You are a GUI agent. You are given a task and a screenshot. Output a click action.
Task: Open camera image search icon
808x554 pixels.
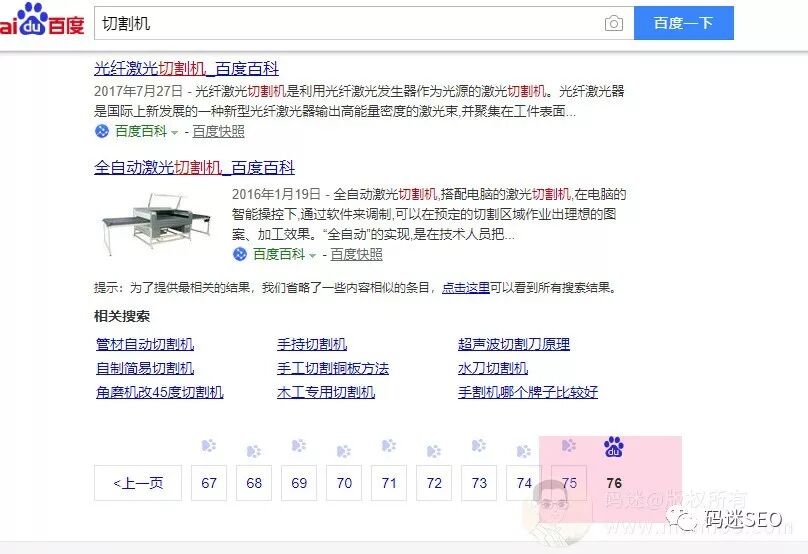pos(613,23)
